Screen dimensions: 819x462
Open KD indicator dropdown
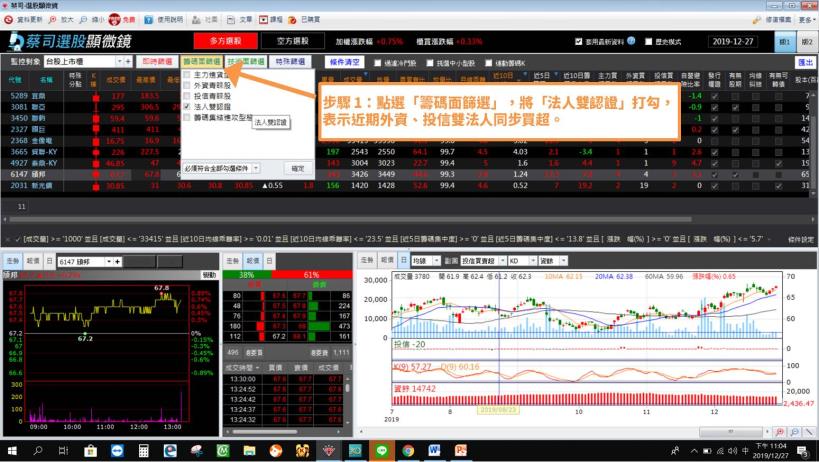(x=533, y=260)
